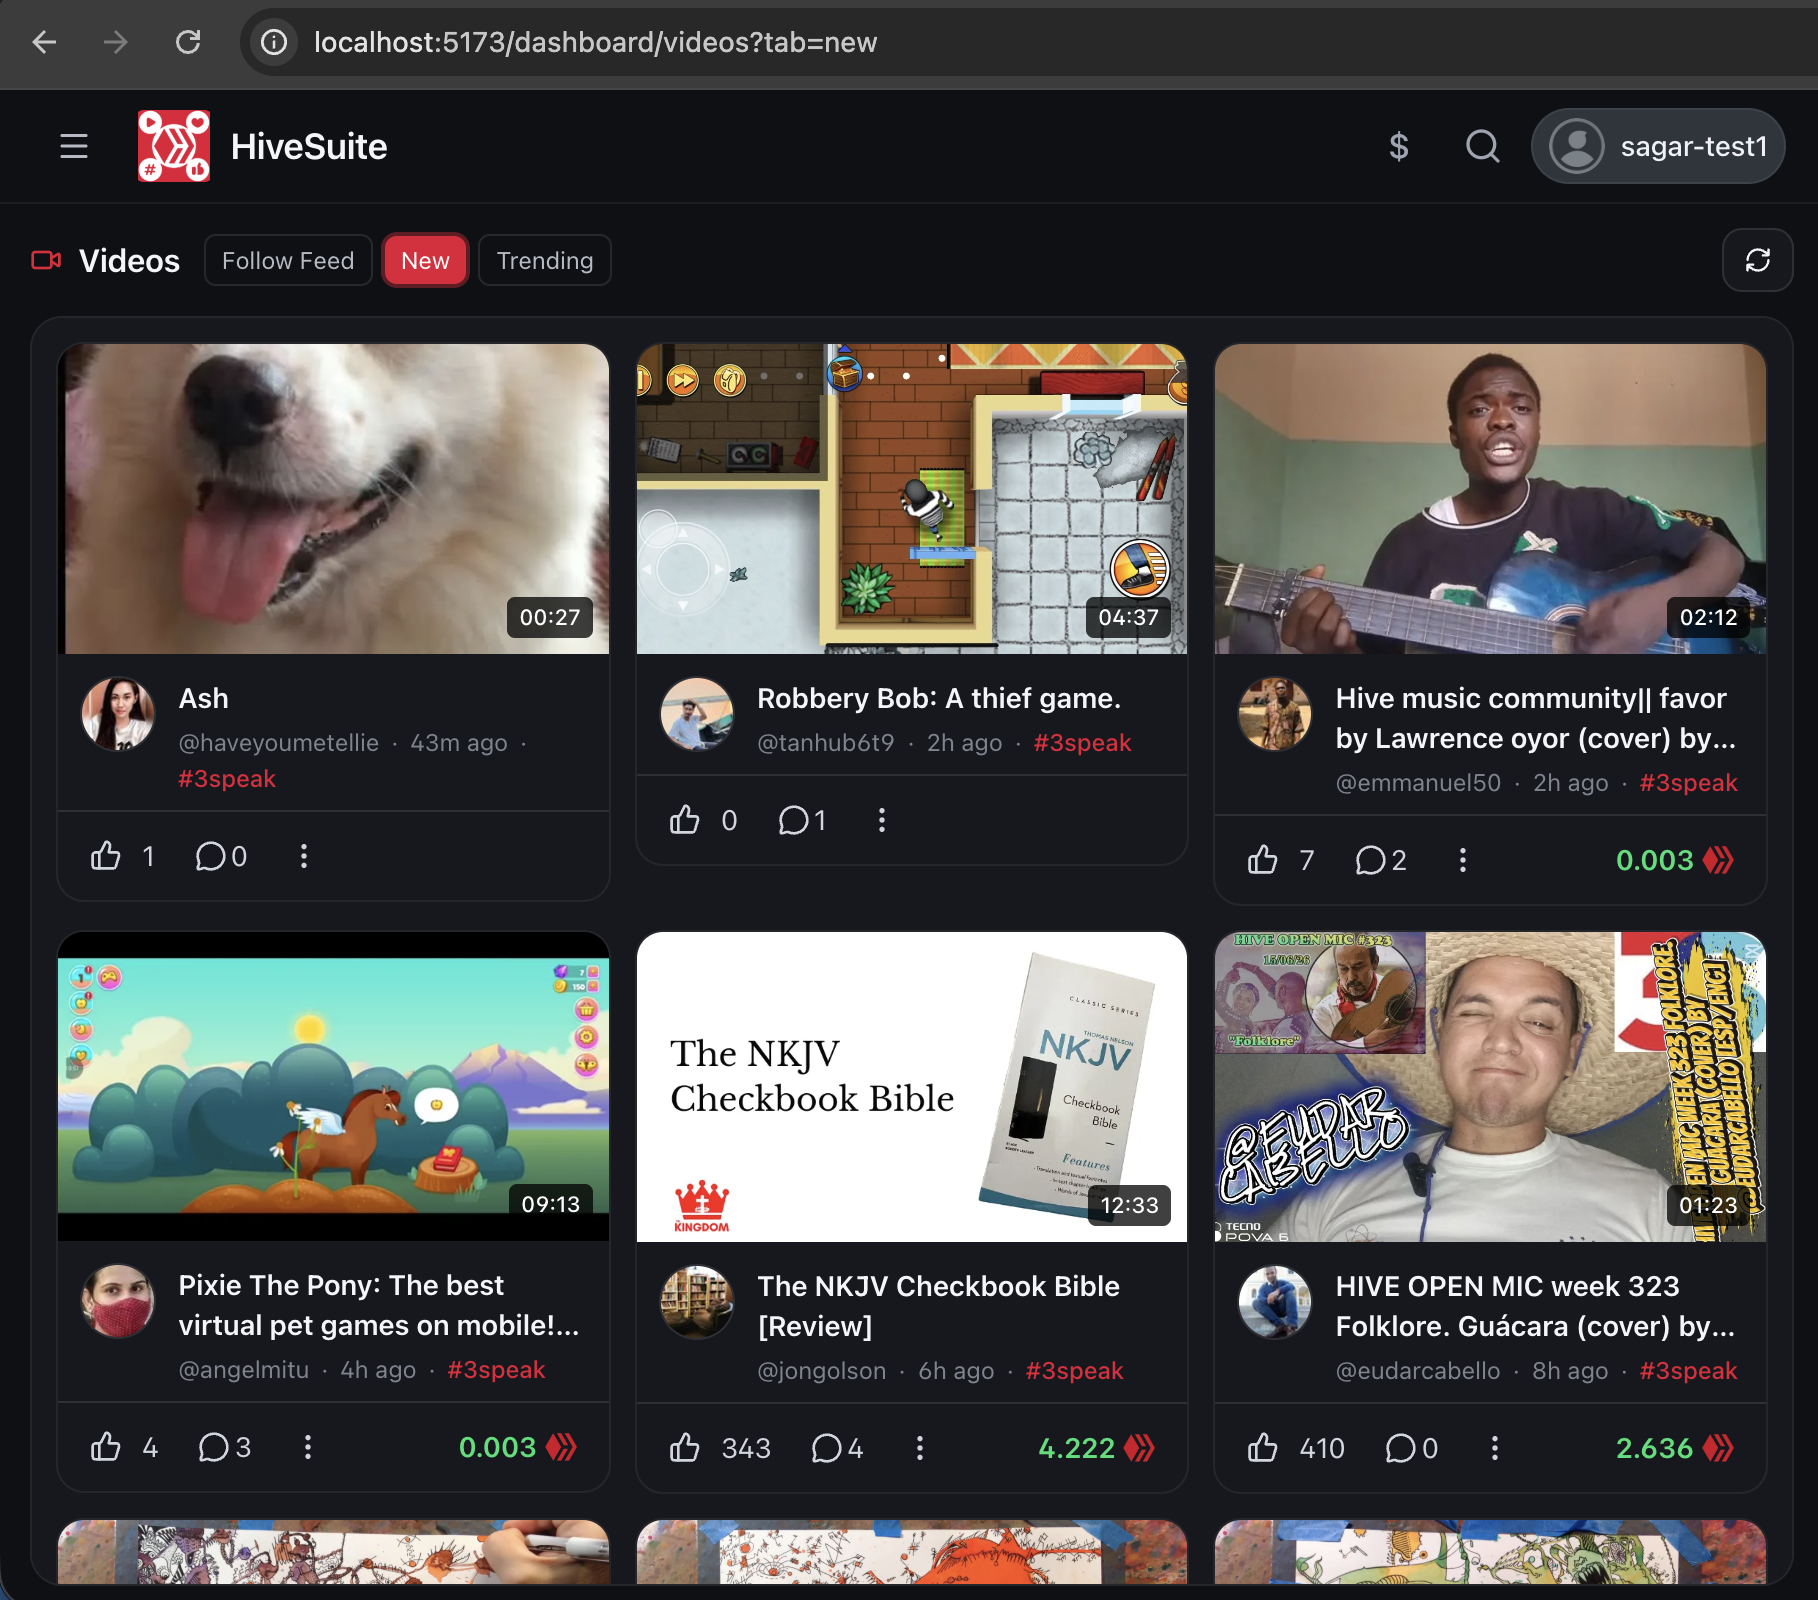Click #3speak tag on Ash video
Screen dimensions: 1818x1600
(x=227, y=778)
